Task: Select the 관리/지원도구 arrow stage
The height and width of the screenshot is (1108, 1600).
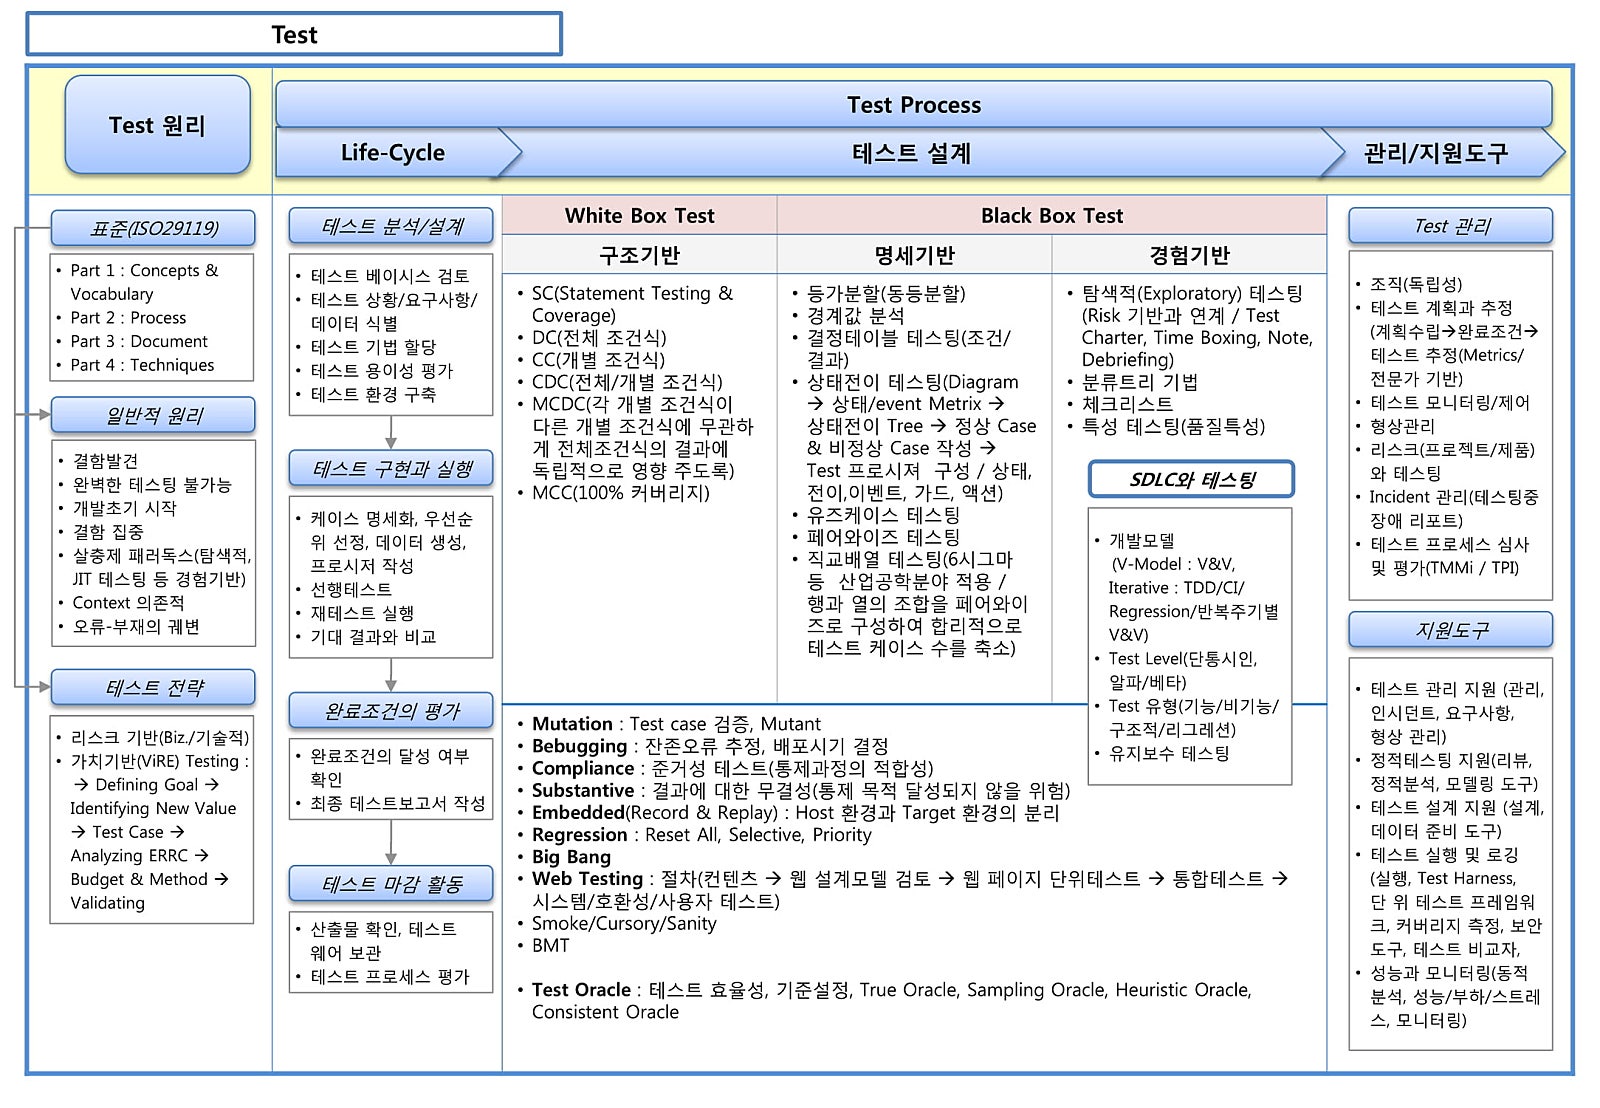Action: 1435,153
